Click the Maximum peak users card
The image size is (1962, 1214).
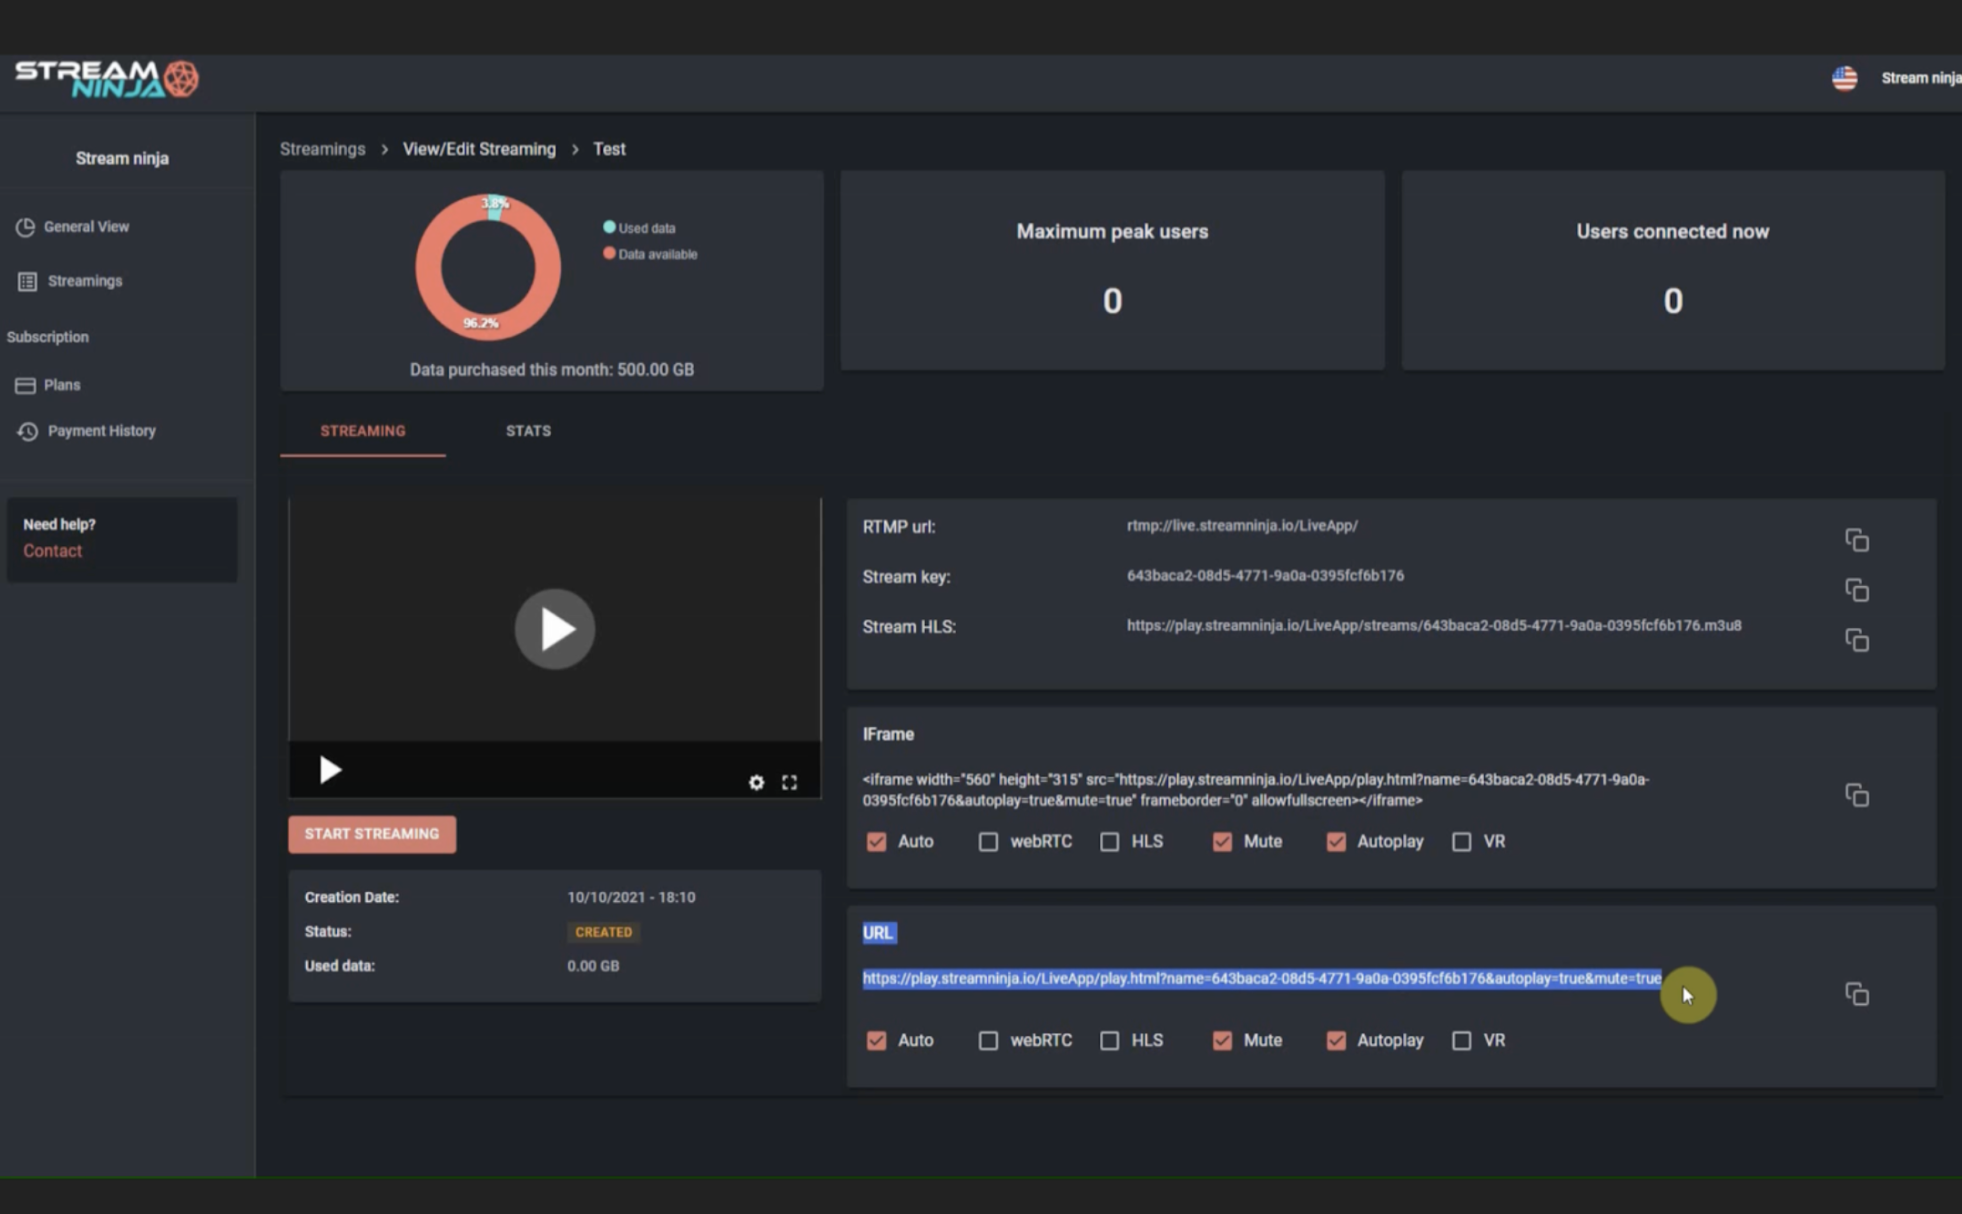[1112, 270]
